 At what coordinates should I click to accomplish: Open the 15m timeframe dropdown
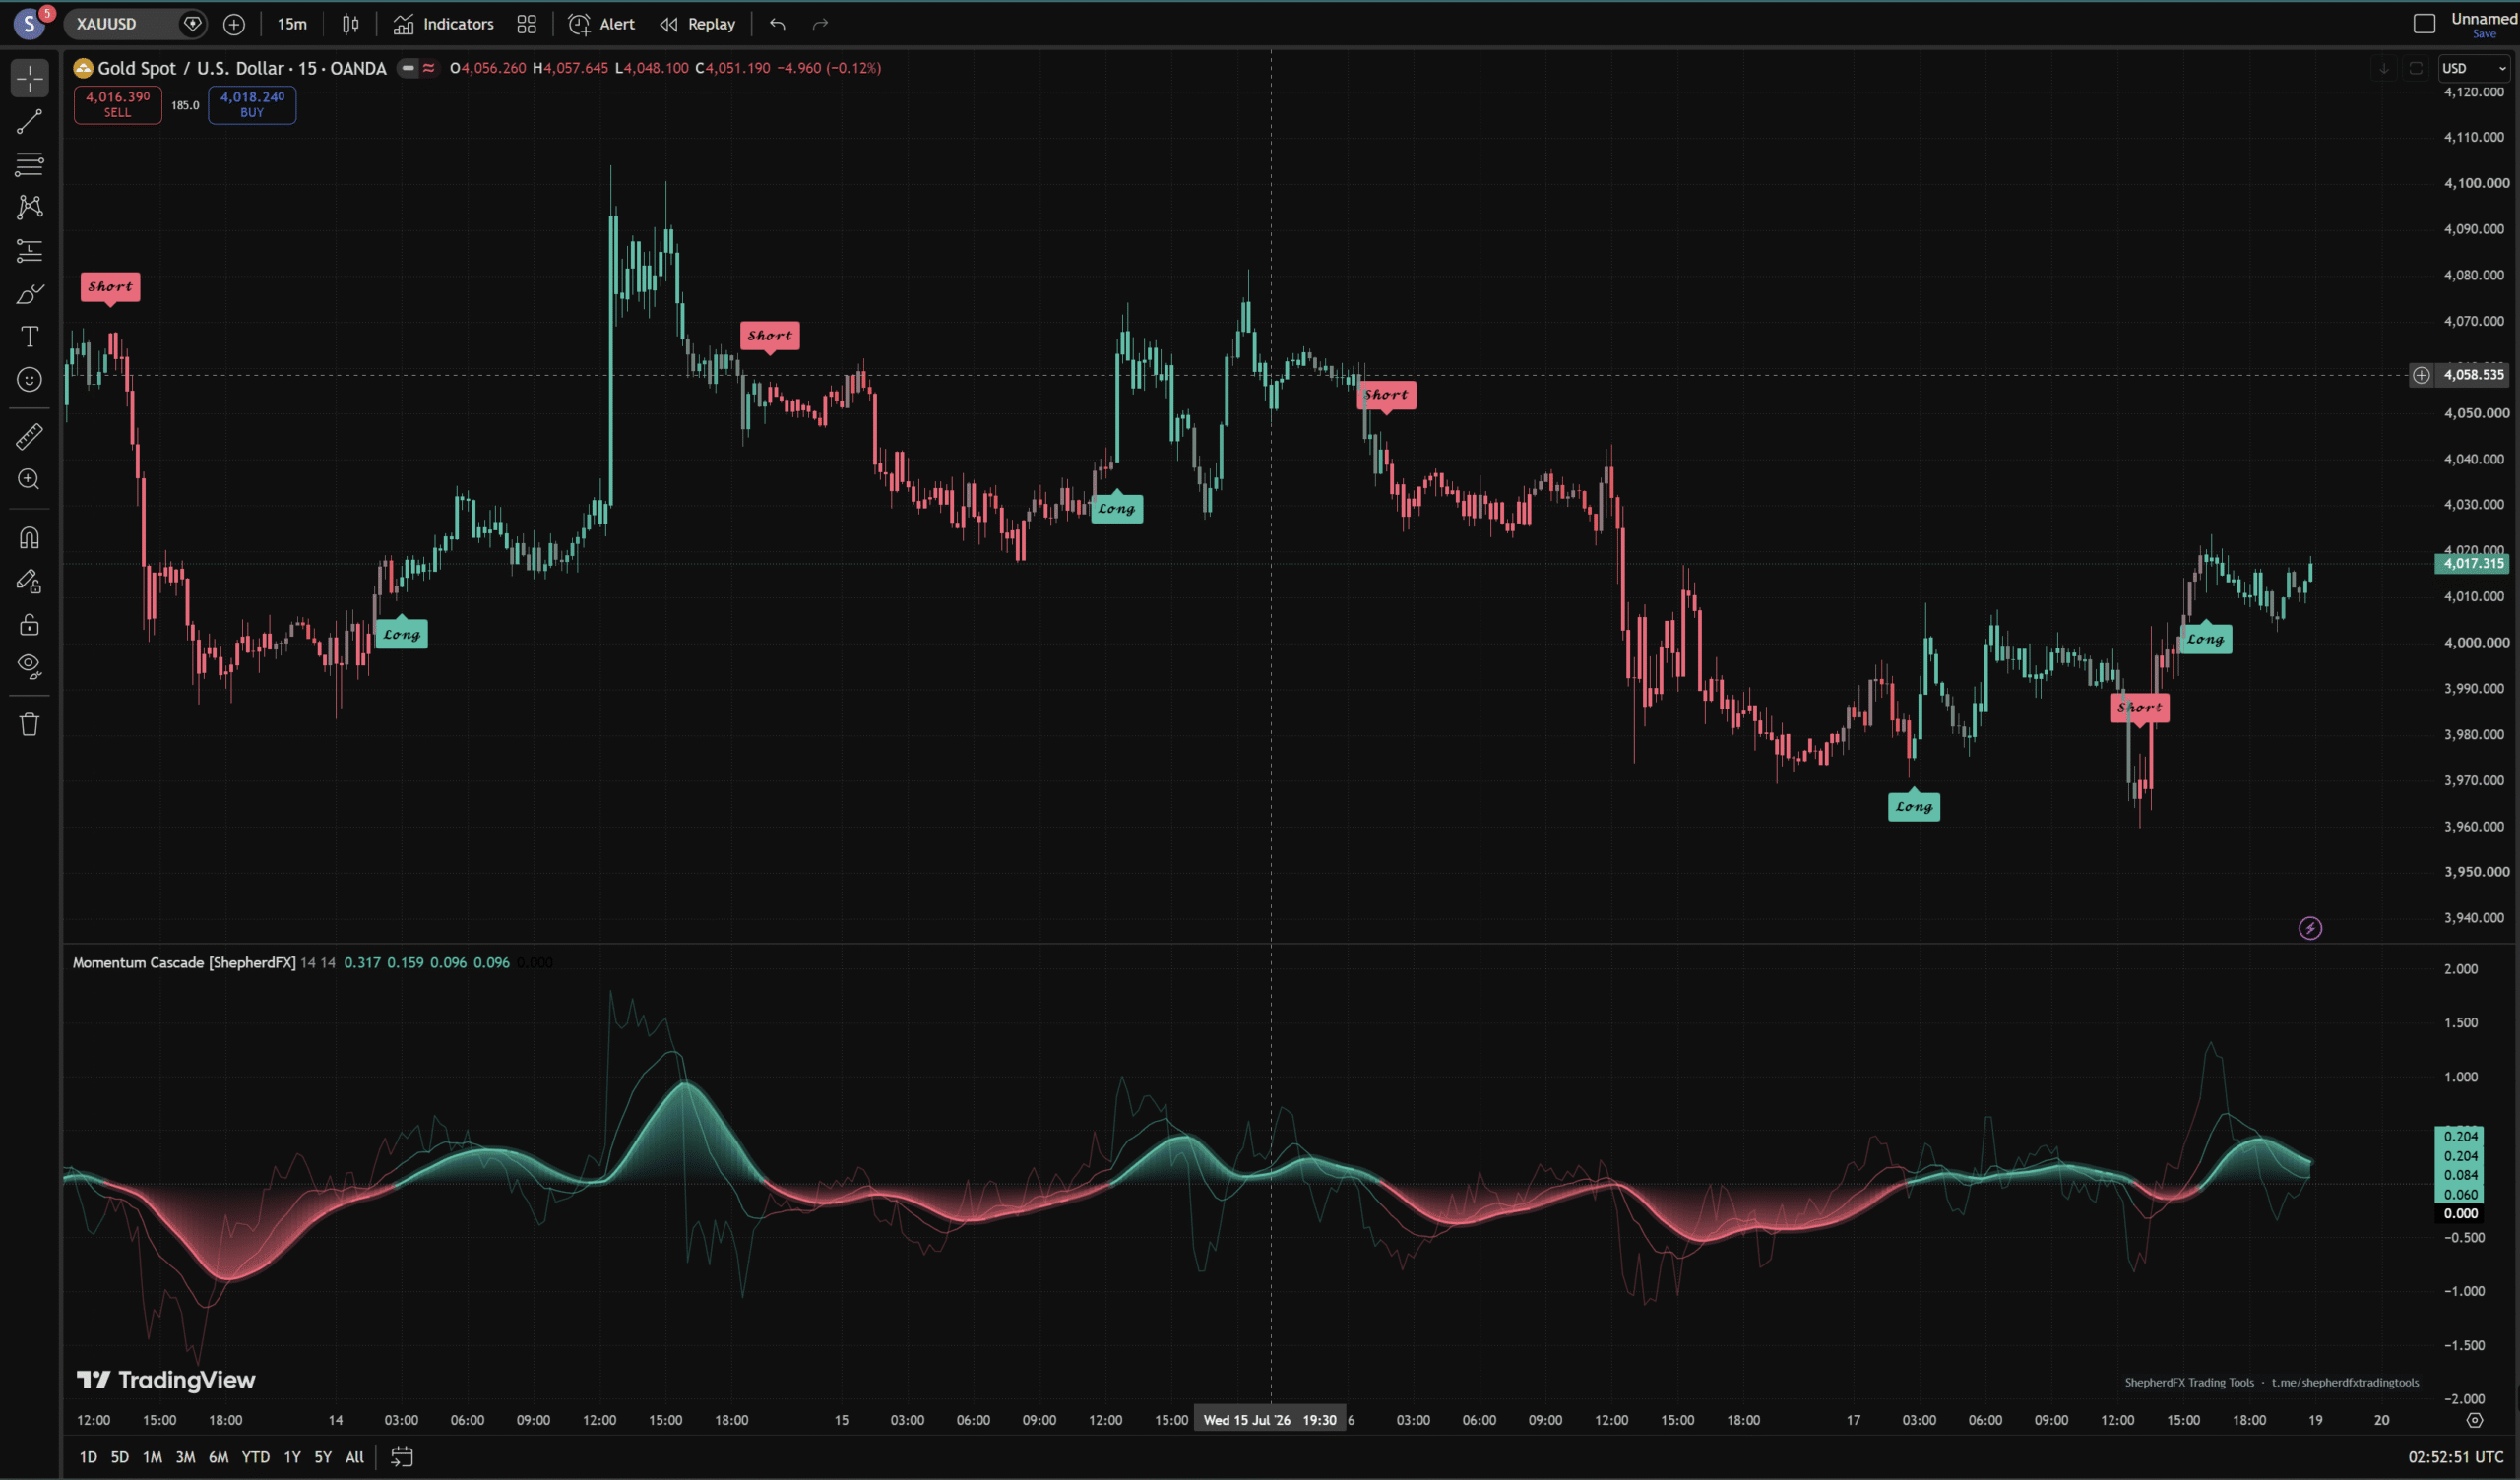point(292,24)
